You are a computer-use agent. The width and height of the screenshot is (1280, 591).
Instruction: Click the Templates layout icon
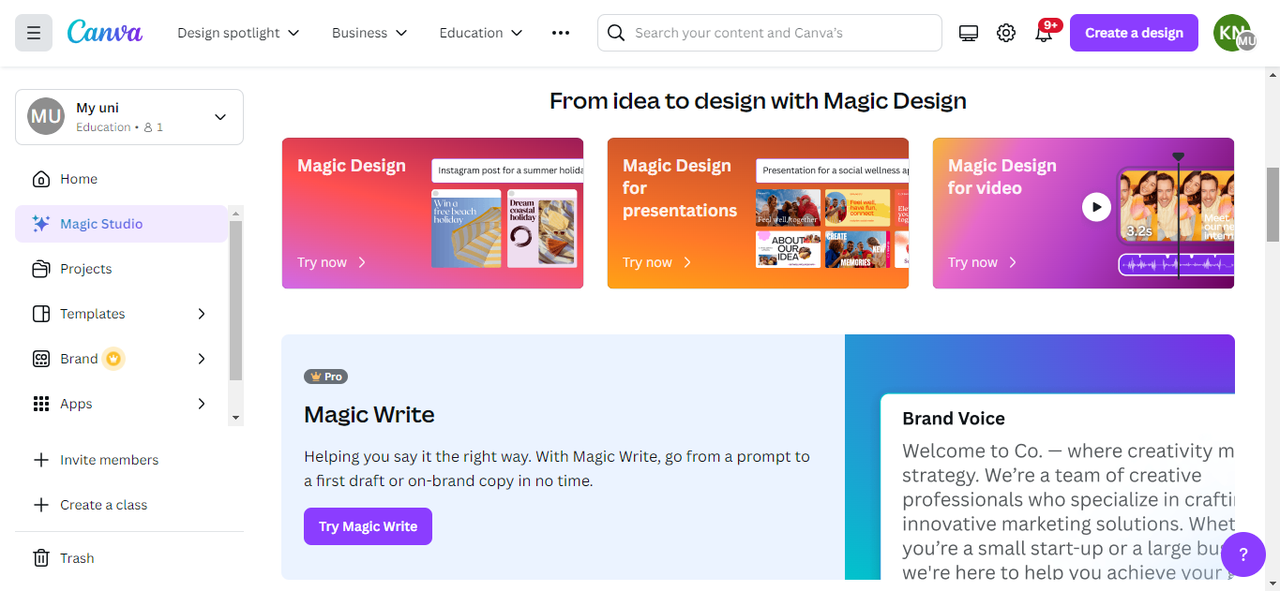41,314
